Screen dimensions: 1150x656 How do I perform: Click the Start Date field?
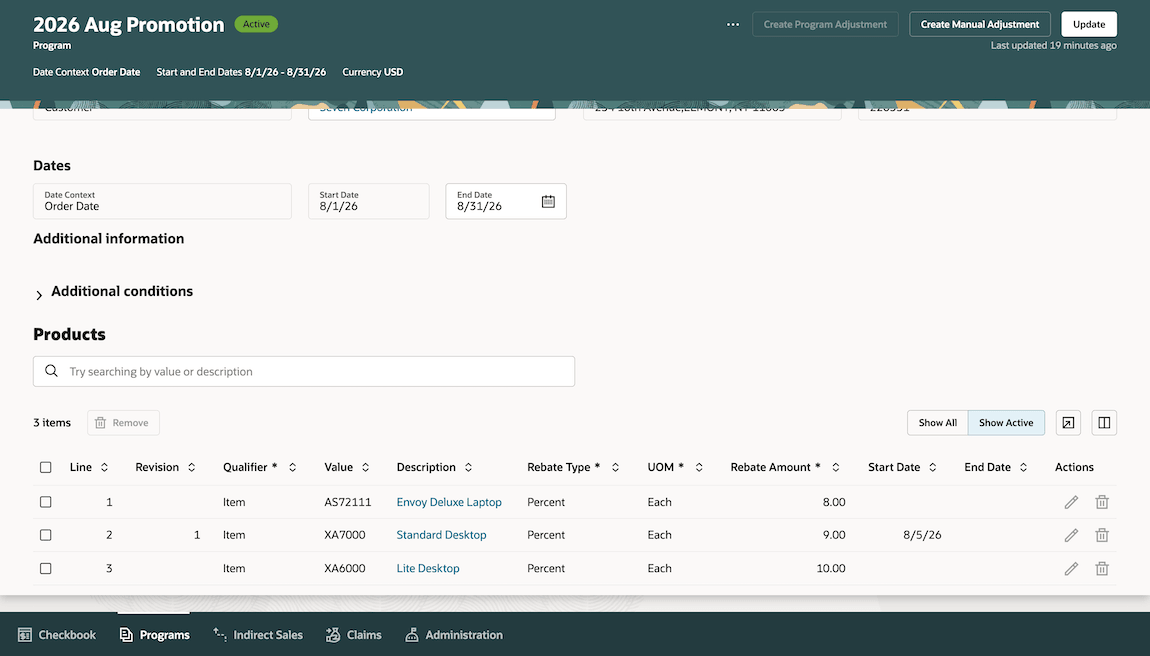368,201
